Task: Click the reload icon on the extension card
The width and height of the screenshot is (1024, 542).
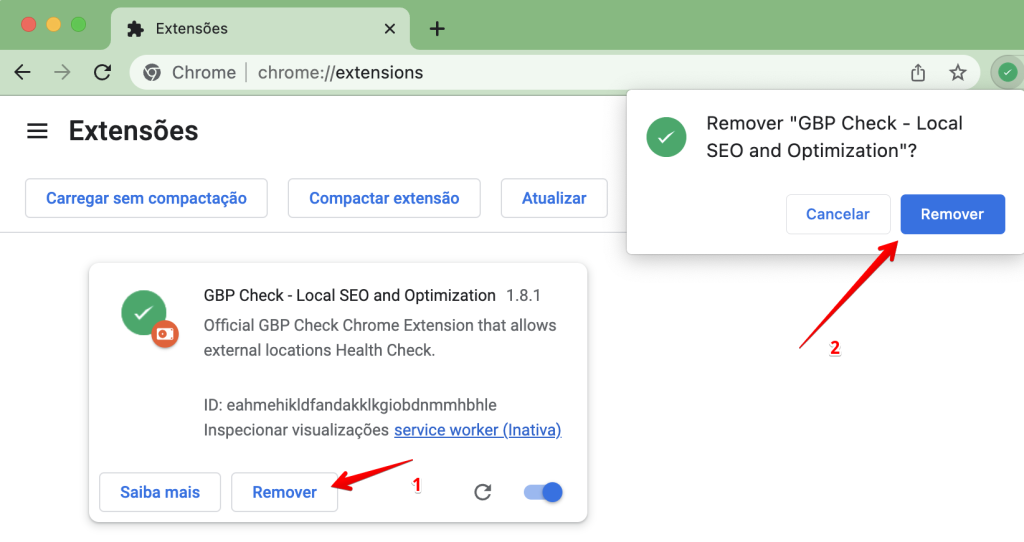Action: [x=483, y=492]
